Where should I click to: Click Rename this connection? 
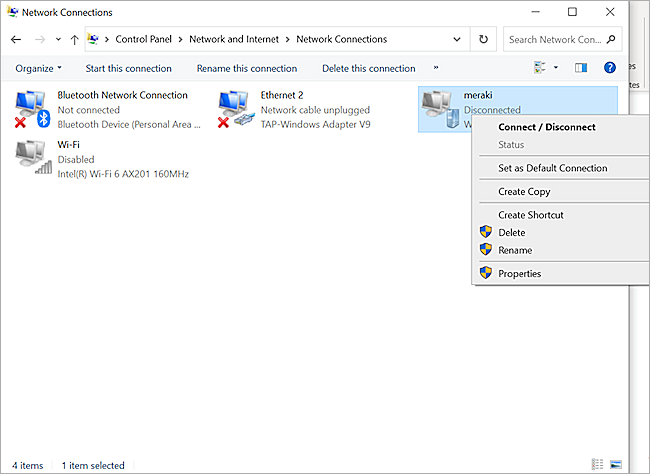pyautogui.click(x=247, y=68)
